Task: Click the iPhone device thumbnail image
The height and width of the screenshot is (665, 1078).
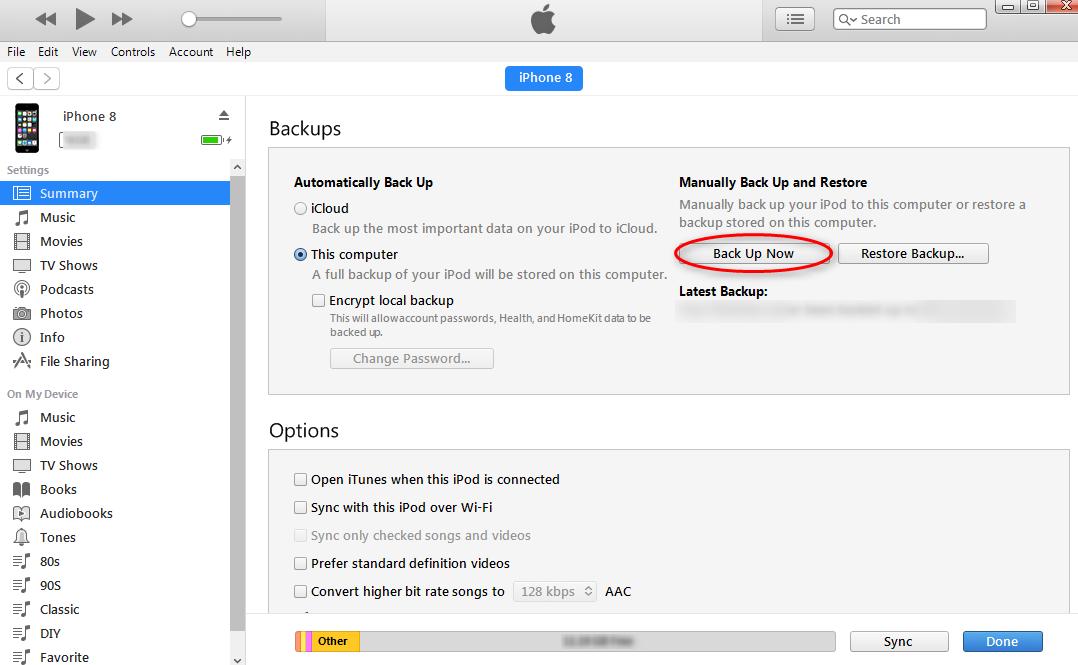Action: (28, 128)
